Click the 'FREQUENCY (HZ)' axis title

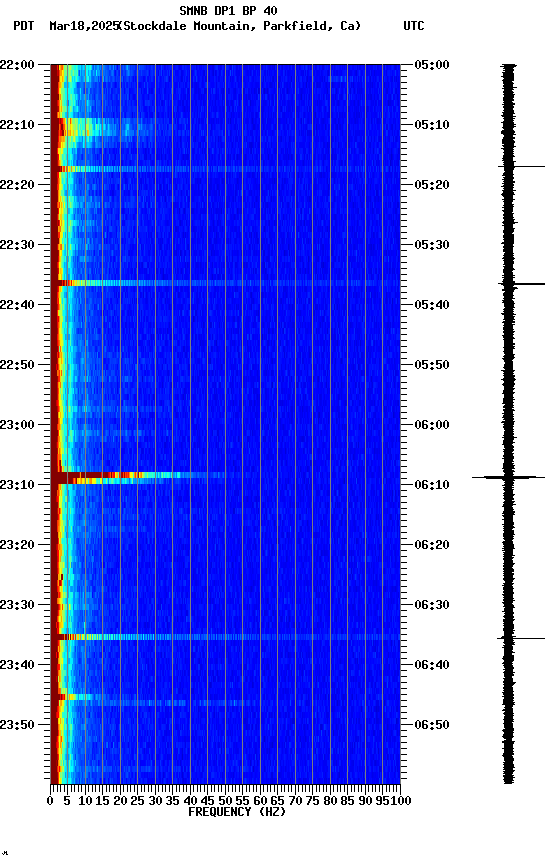point(237,812)
